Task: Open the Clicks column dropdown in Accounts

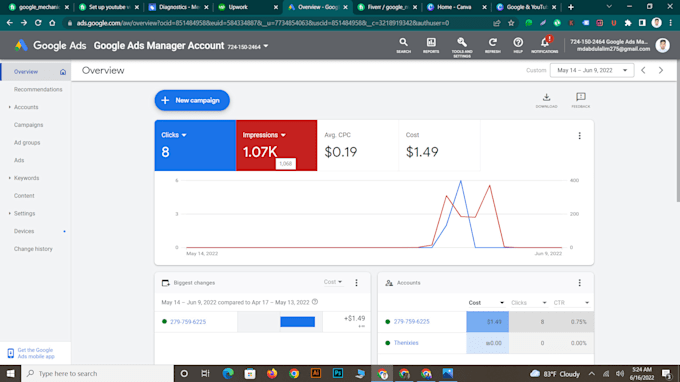Action: coord(529,303)
